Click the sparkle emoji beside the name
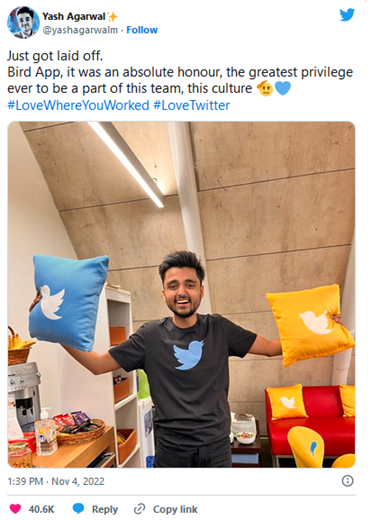This screenshot has height=520, width=372. 113,16
